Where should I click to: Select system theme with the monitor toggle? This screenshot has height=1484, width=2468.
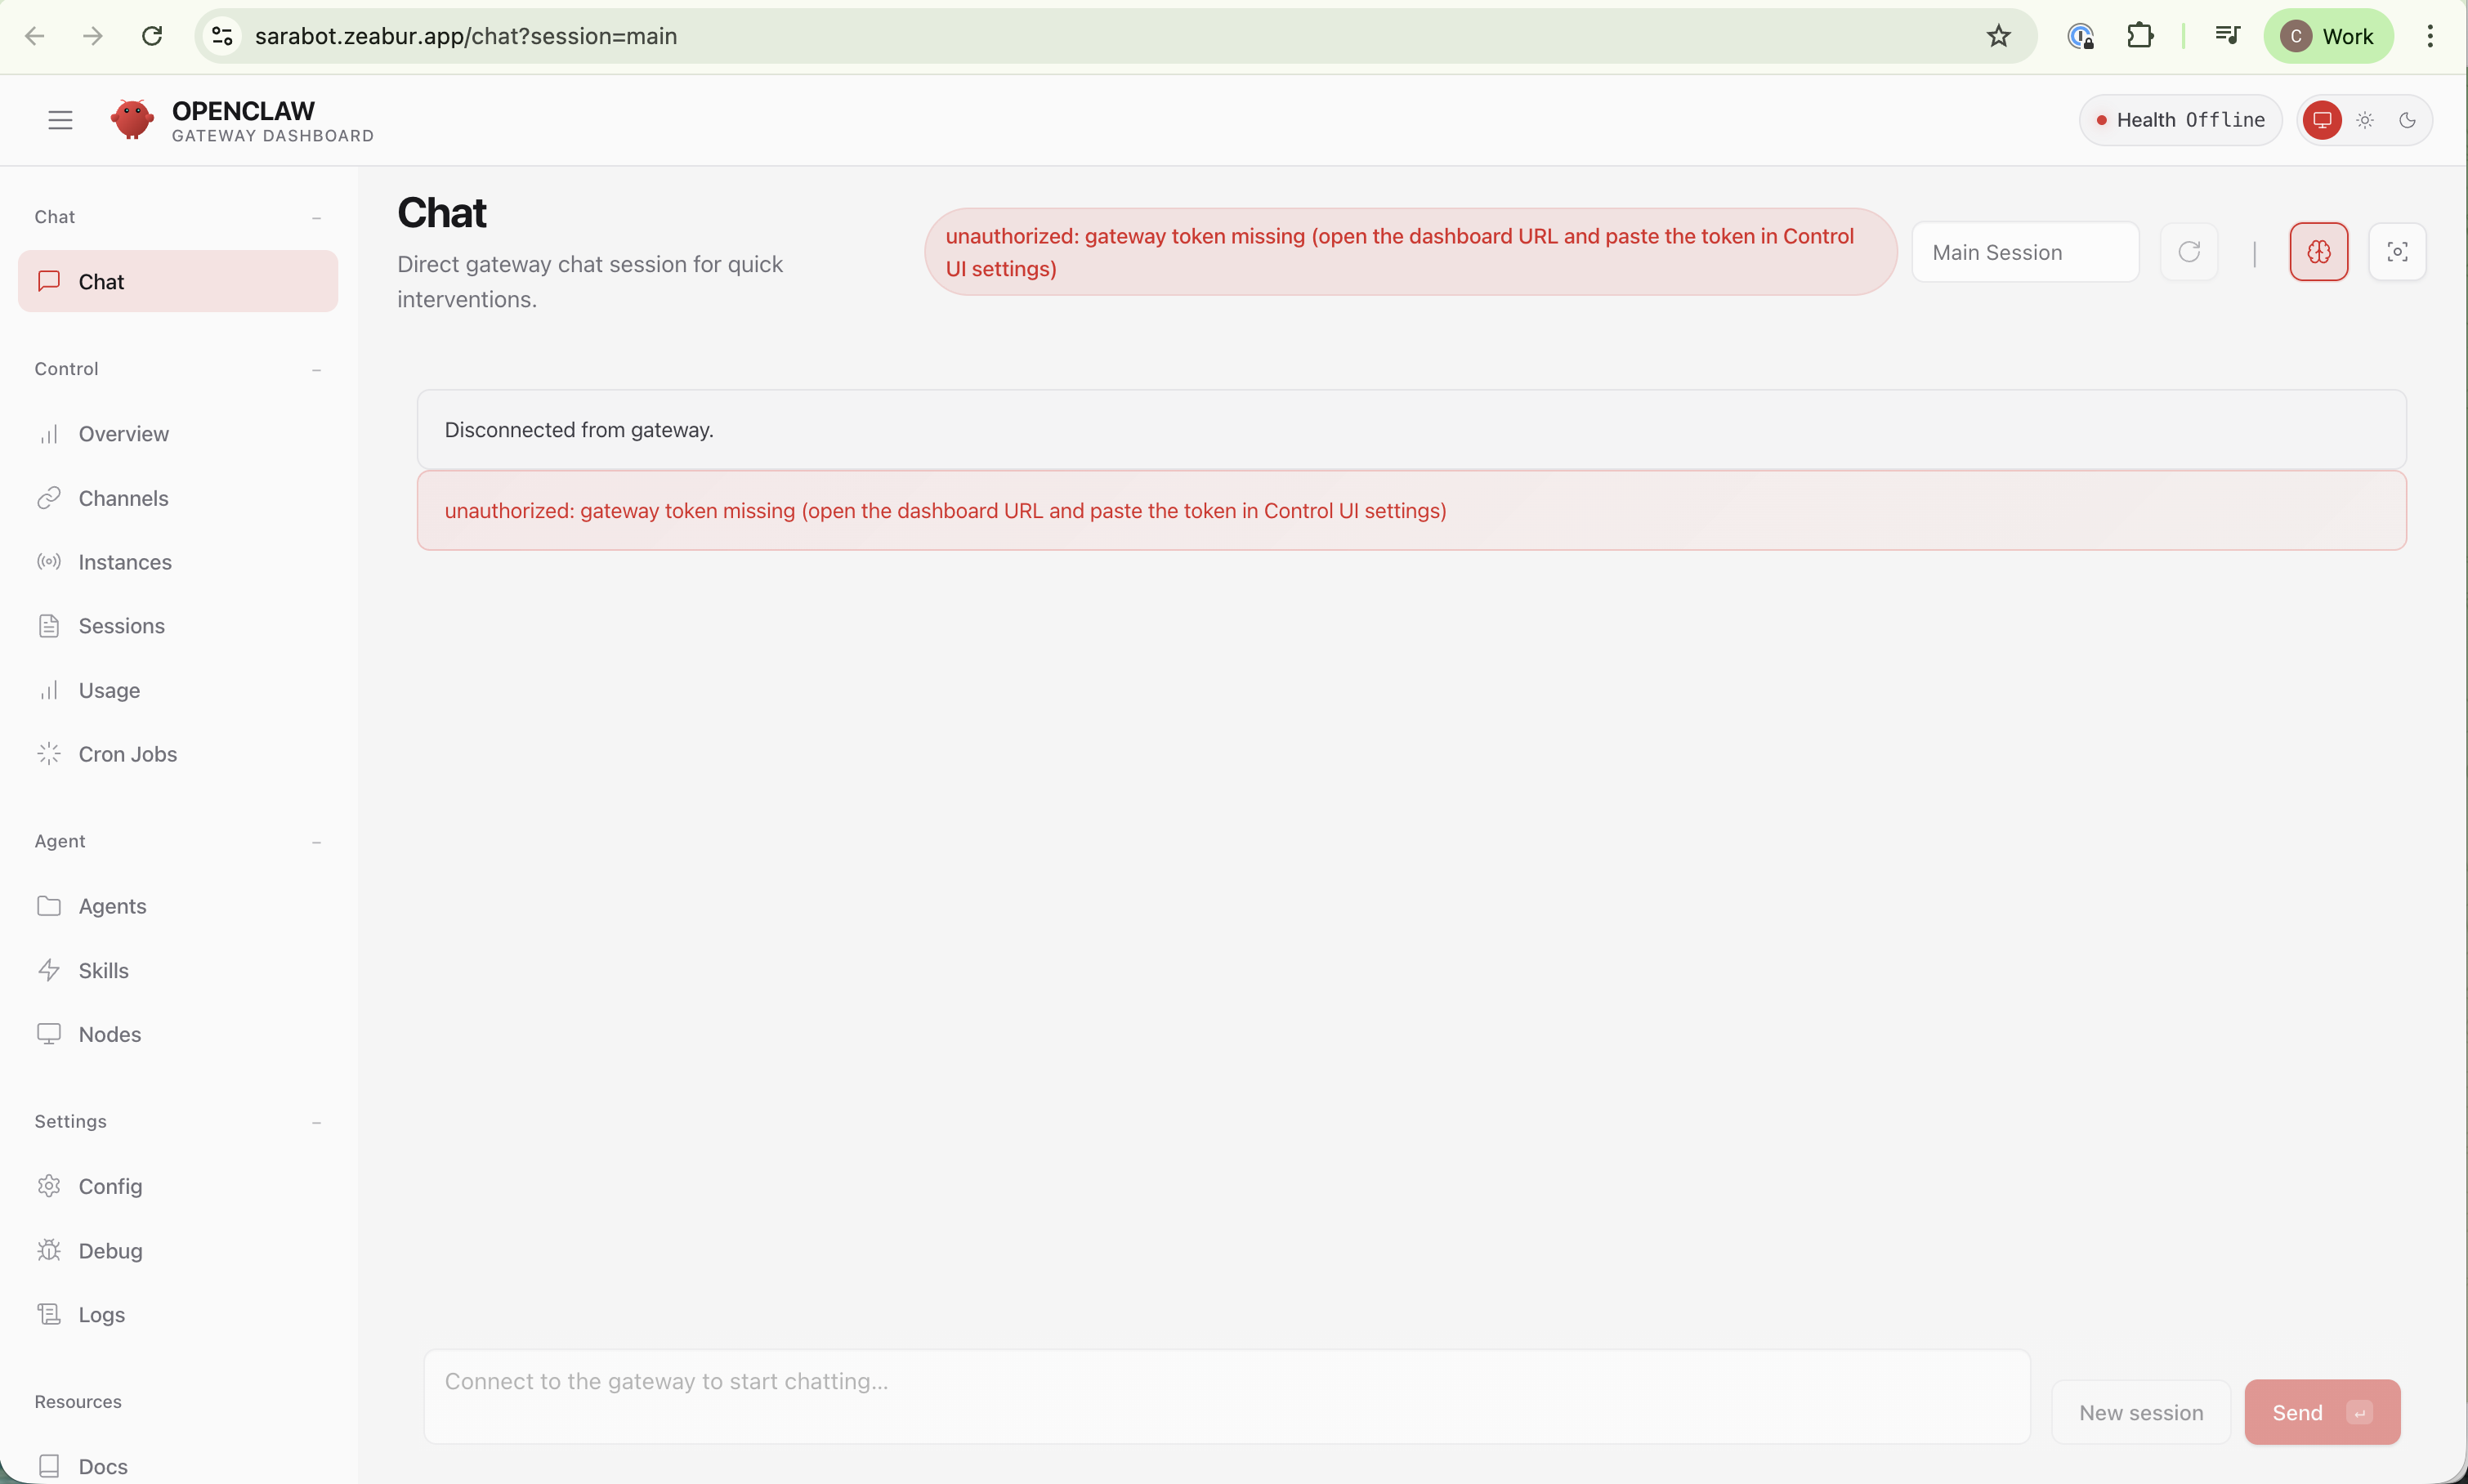[2321, 119]
